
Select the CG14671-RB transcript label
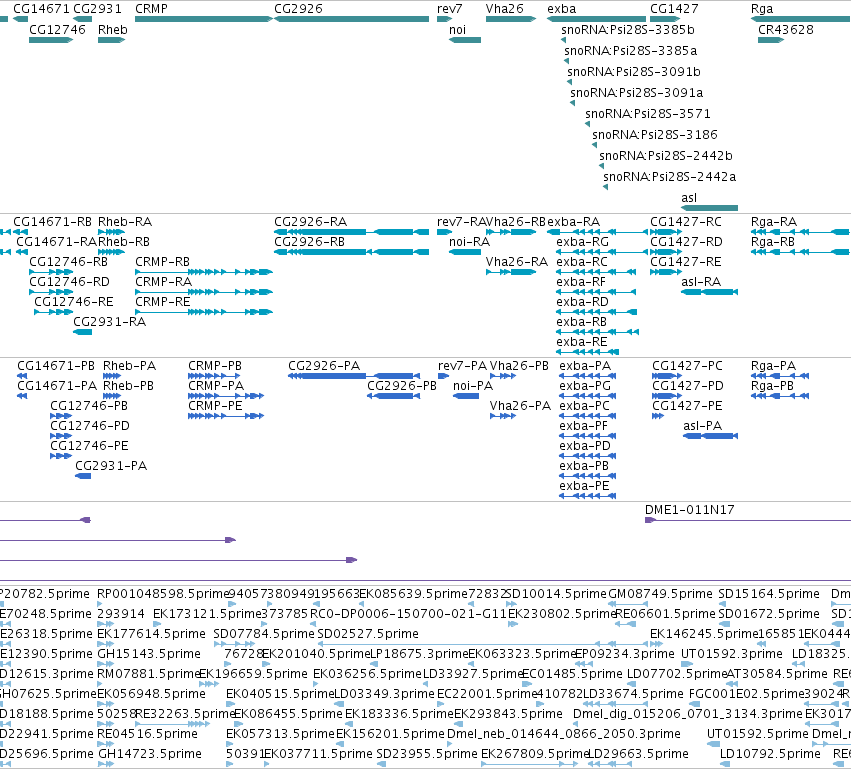(53, 222)
